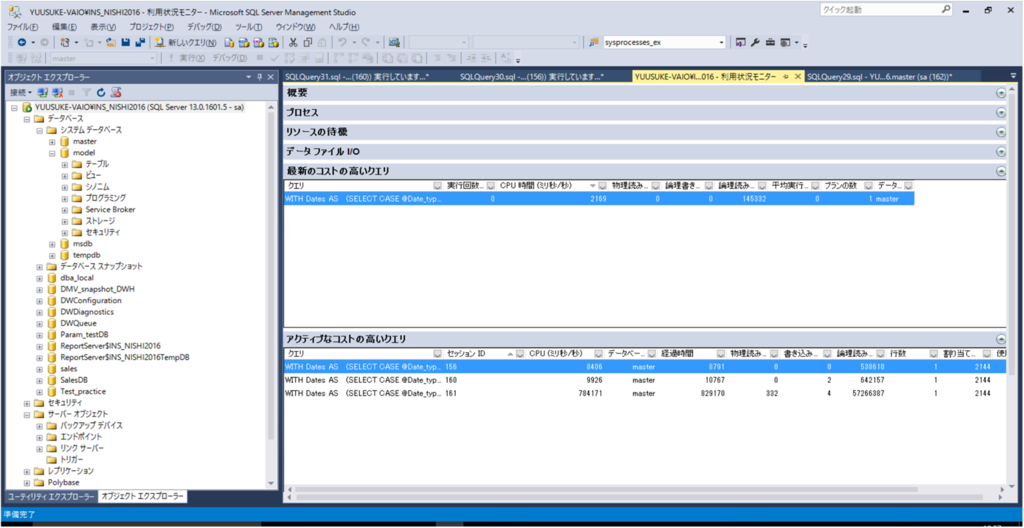Click the 新しいクエリ(N) button
The image size is (1024, 528).
(186, 42)
